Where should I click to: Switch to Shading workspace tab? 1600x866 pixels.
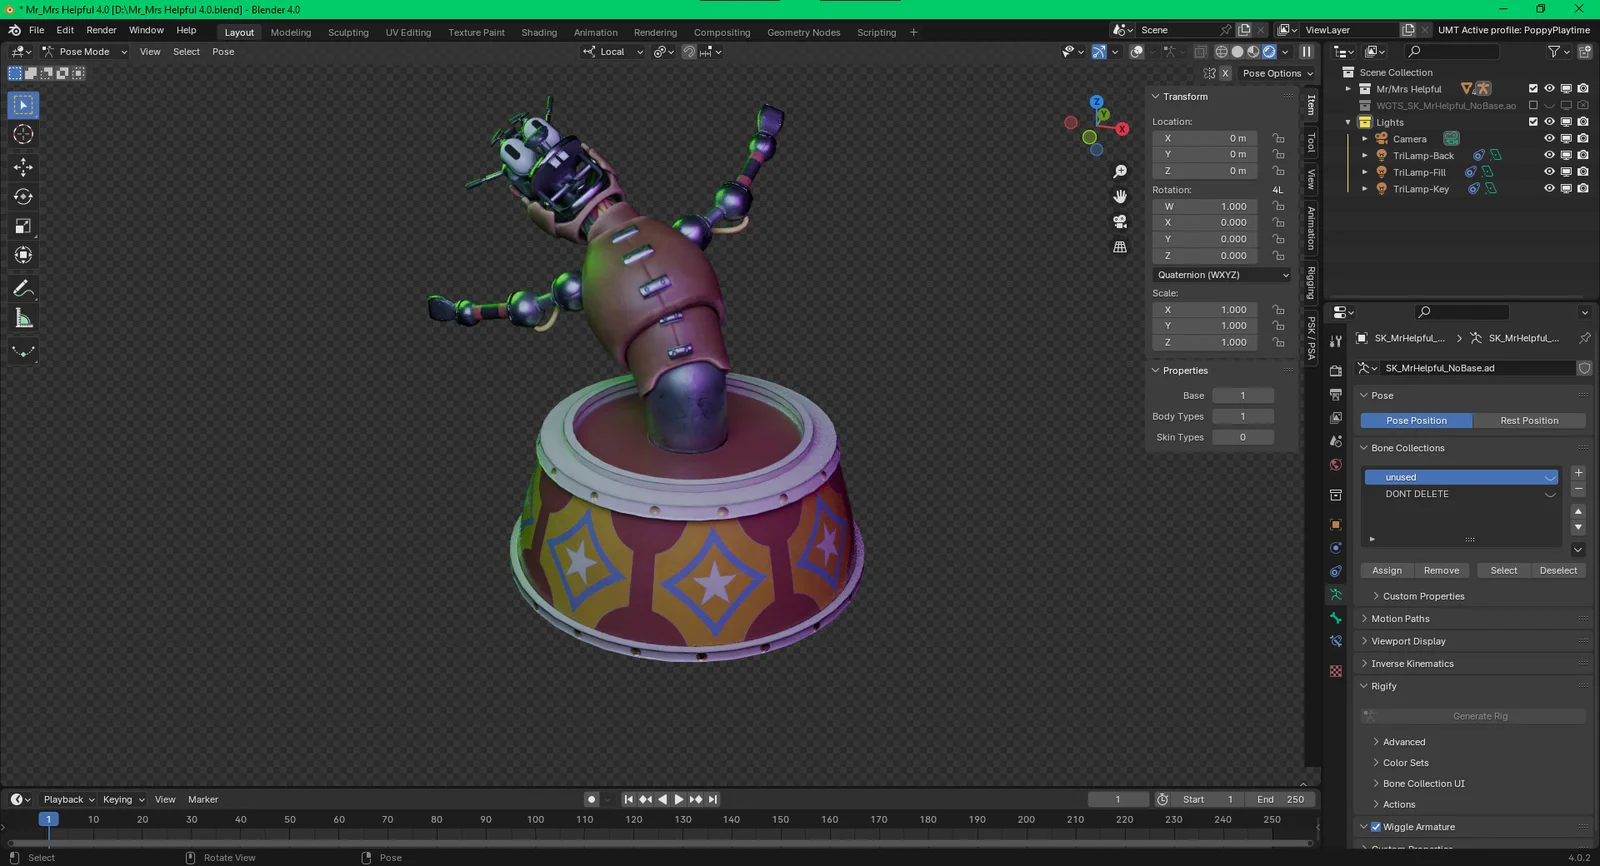pos(539,32)
